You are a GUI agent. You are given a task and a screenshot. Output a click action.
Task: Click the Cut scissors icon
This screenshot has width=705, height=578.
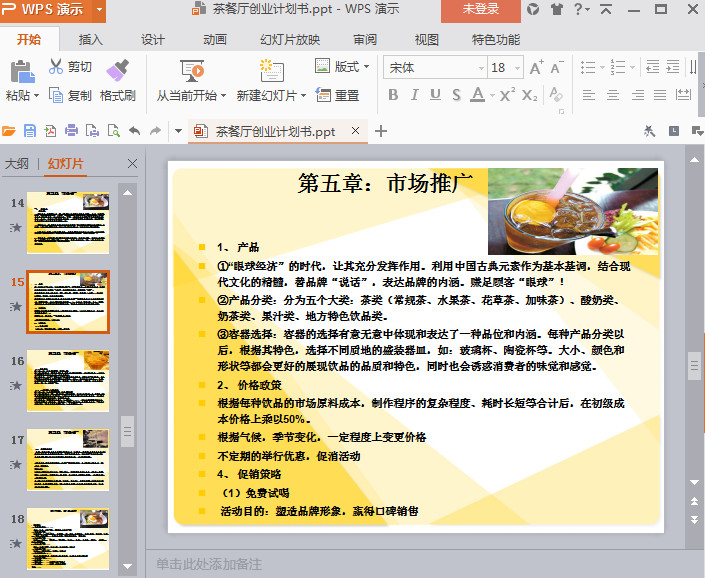[x=56, y=67]
